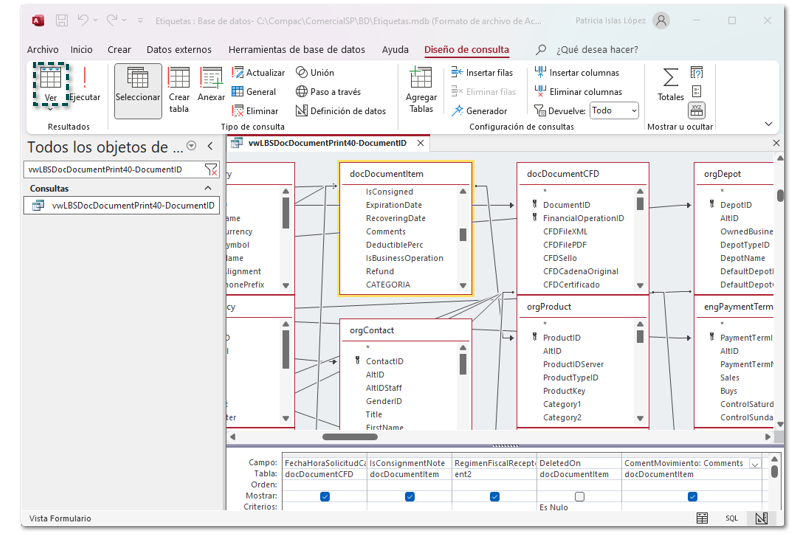
Task: Uncheck Mostrar for the IsConsignmentNote column
Action: 409,496
